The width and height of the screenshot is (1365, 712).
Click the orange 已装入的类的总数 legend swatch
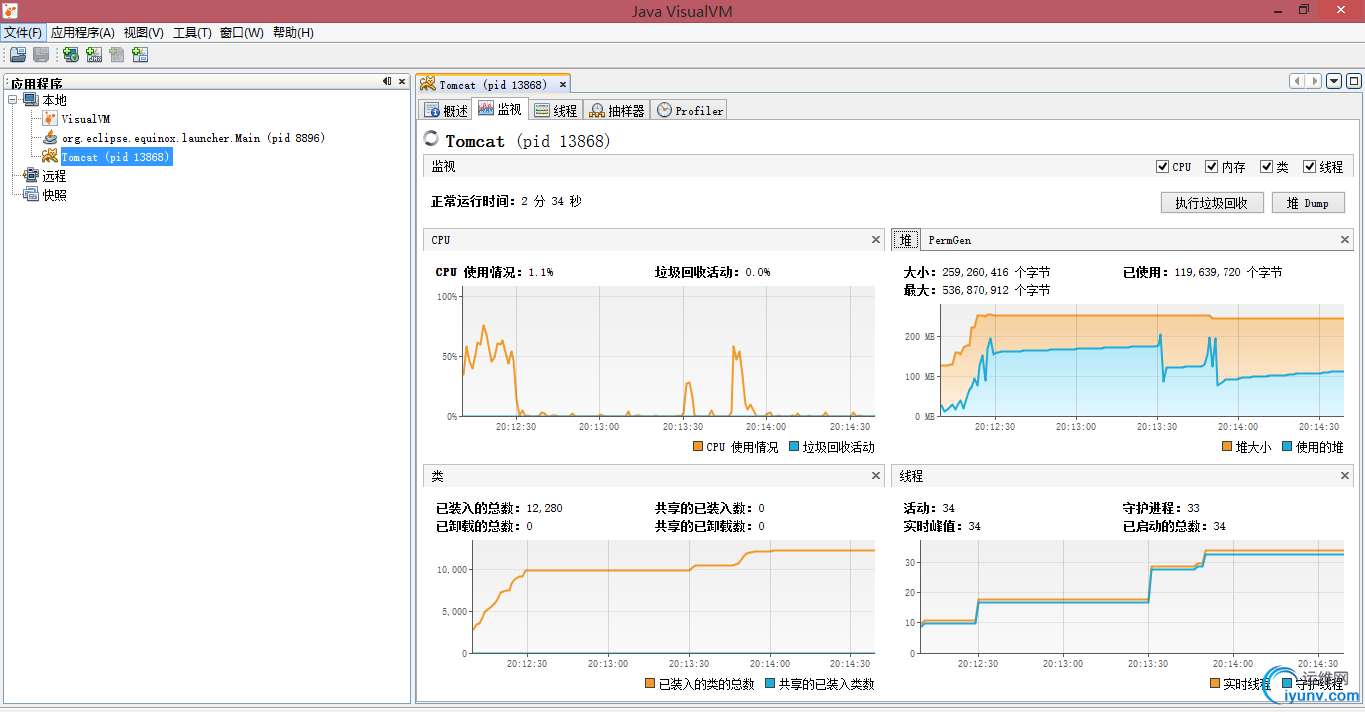[x=650, y=684]
